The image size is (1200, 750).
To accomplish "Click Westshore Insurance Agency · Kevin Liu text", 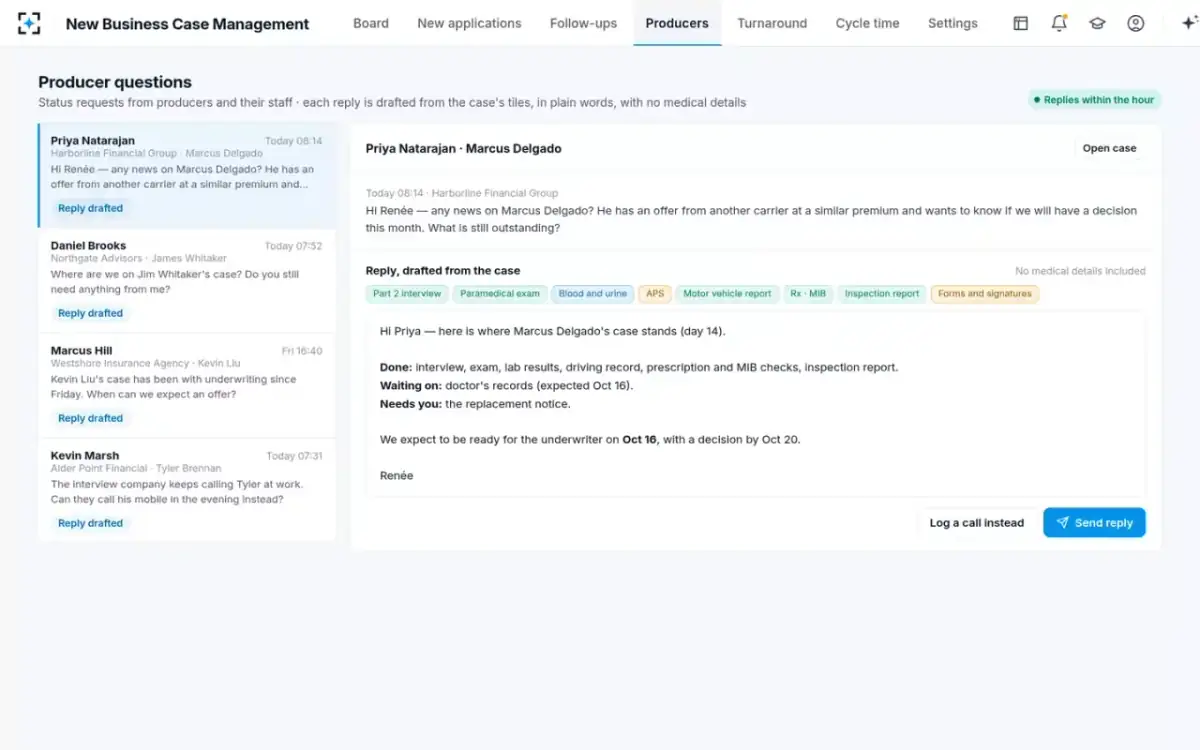I will (145, 364).
